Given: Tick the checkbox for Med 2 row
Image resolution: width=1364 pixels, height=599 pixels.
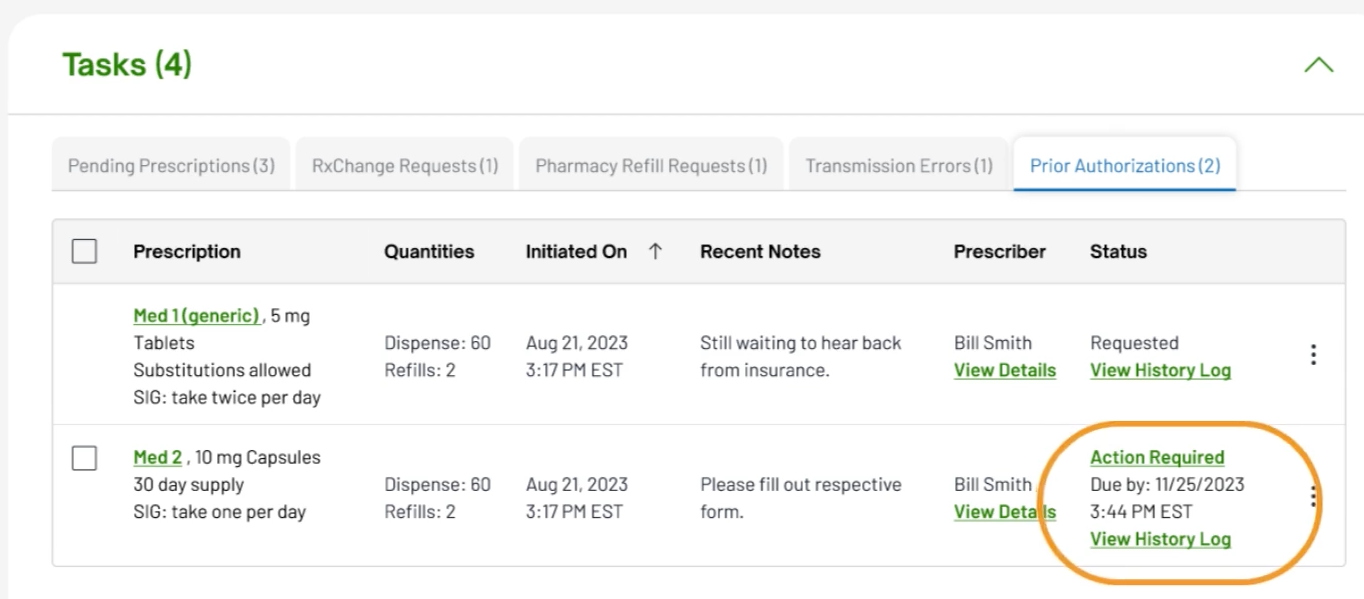Looking at the screenshot, I should [85, 459].
